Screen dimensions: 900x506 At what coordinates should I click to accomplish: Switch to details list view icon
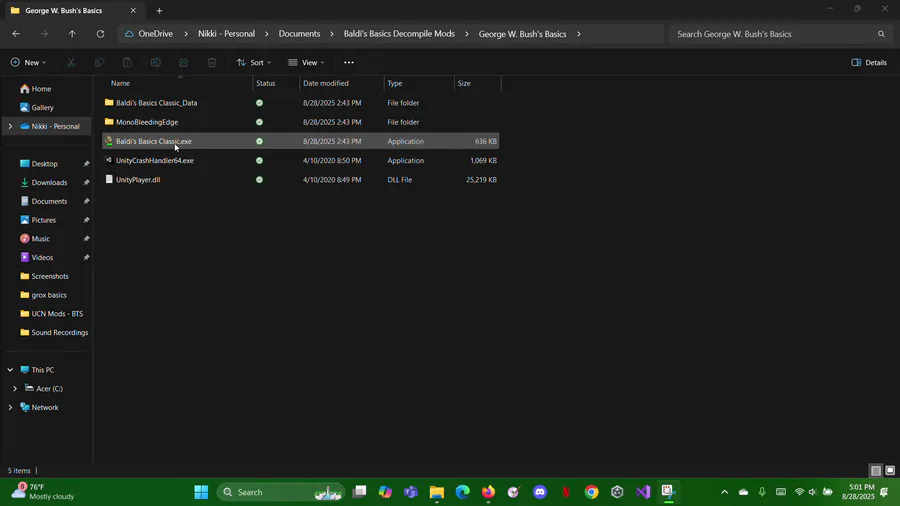click(875, 470)
